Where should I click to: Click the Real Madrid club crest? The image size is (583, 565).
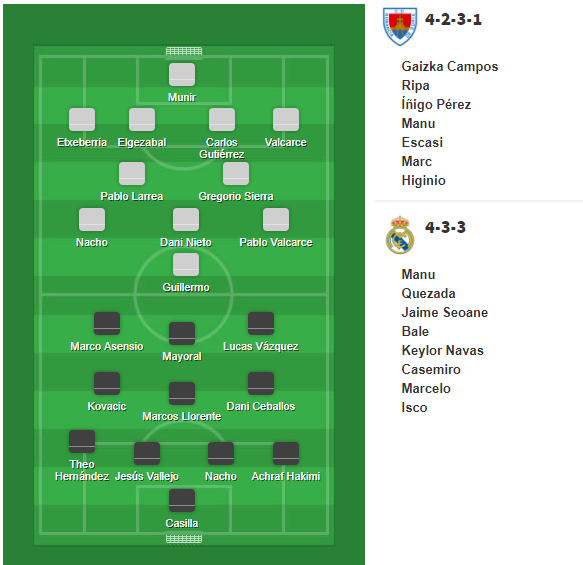400,235
